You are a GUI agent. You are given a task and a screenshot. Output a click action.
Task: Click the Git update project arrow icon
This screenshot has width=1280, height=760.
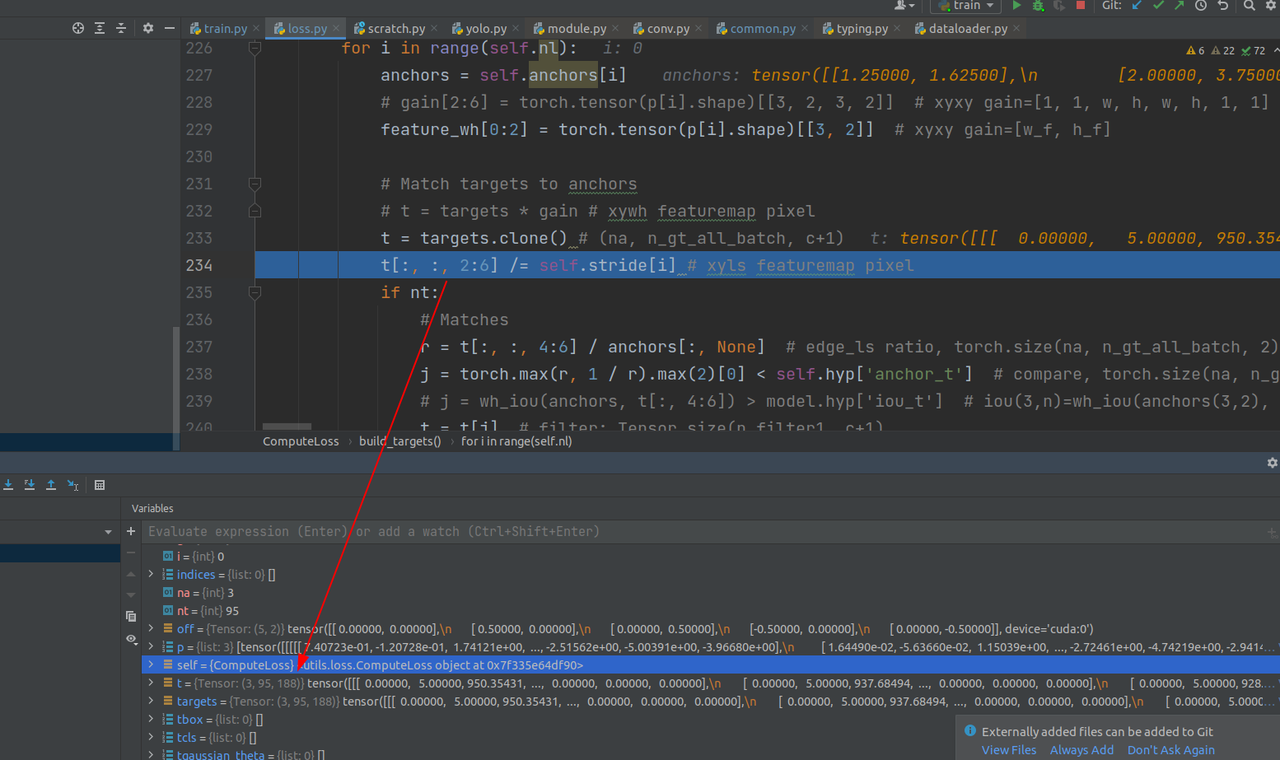coord(1137,6)
